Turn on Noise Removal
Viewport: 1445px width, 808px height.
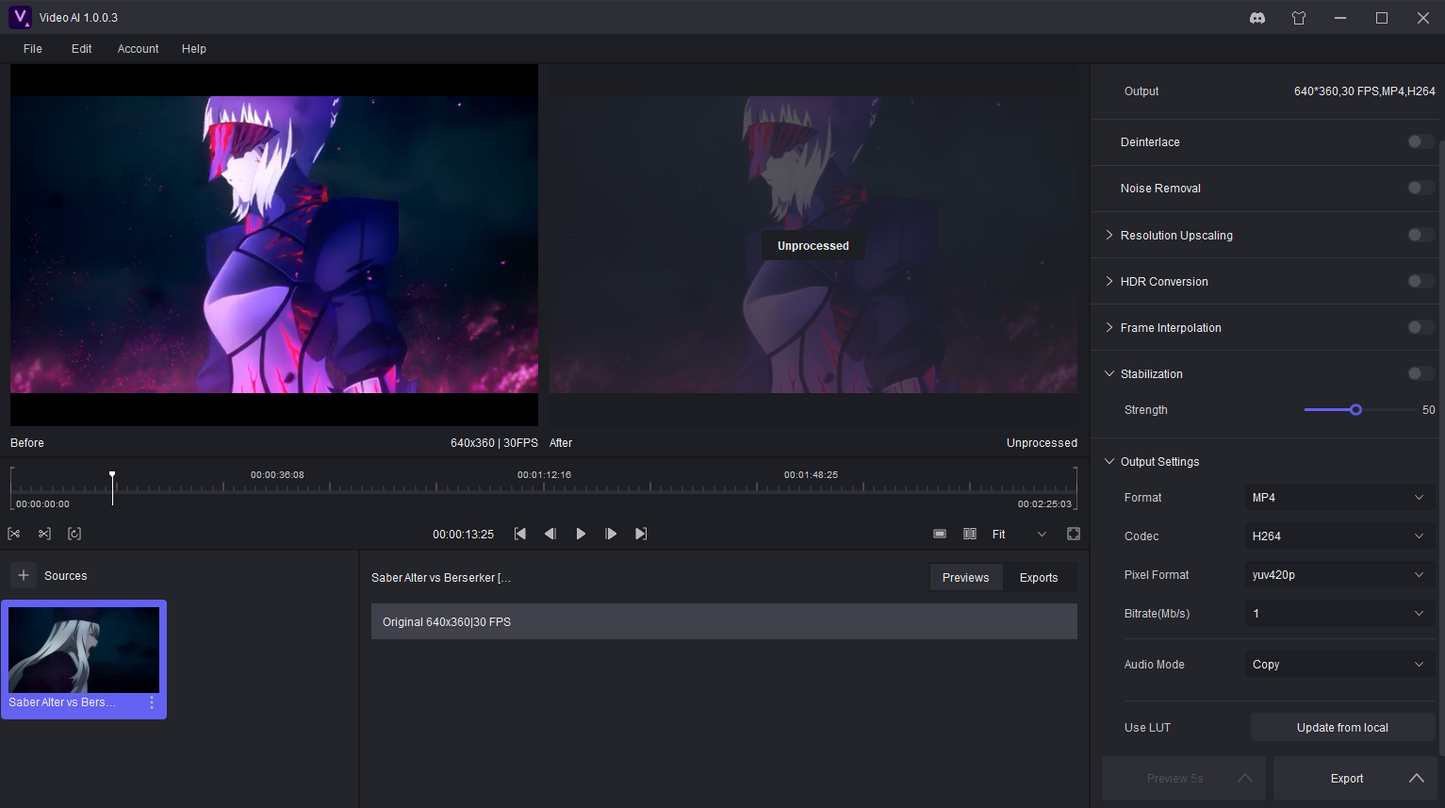(x=1420, y=188)
